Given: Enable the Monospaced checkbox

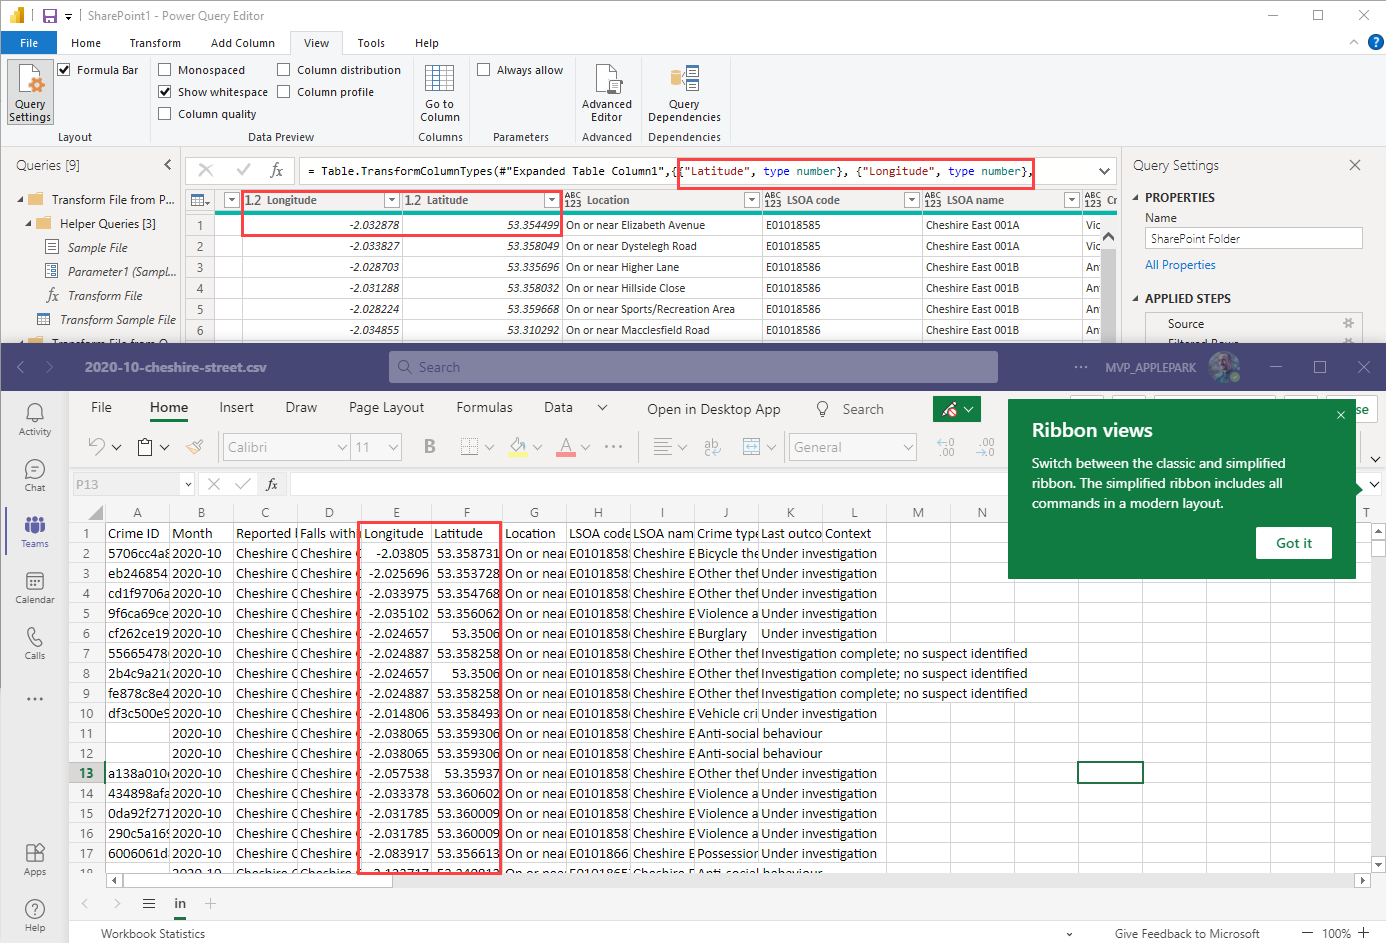Looking at the screenshot, I should click(165, 70).
